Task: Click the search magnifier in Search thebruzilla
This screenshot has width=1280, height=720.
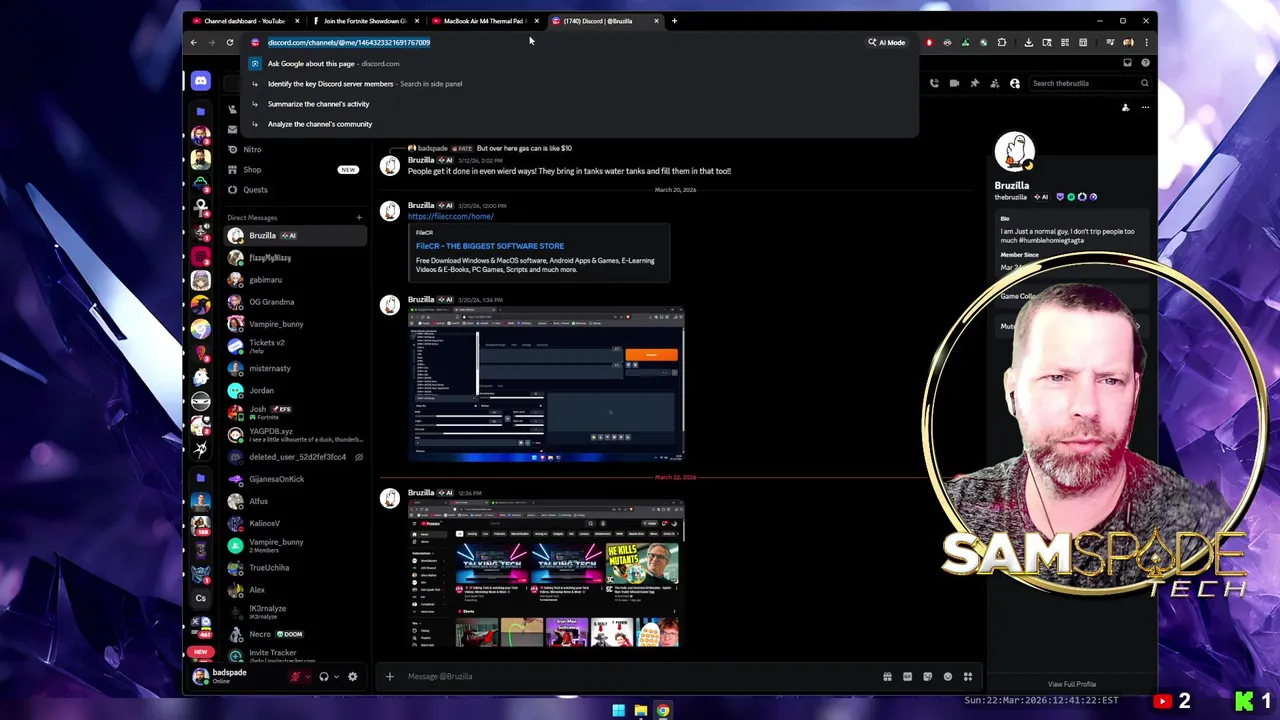Action: pos(1144,83)
